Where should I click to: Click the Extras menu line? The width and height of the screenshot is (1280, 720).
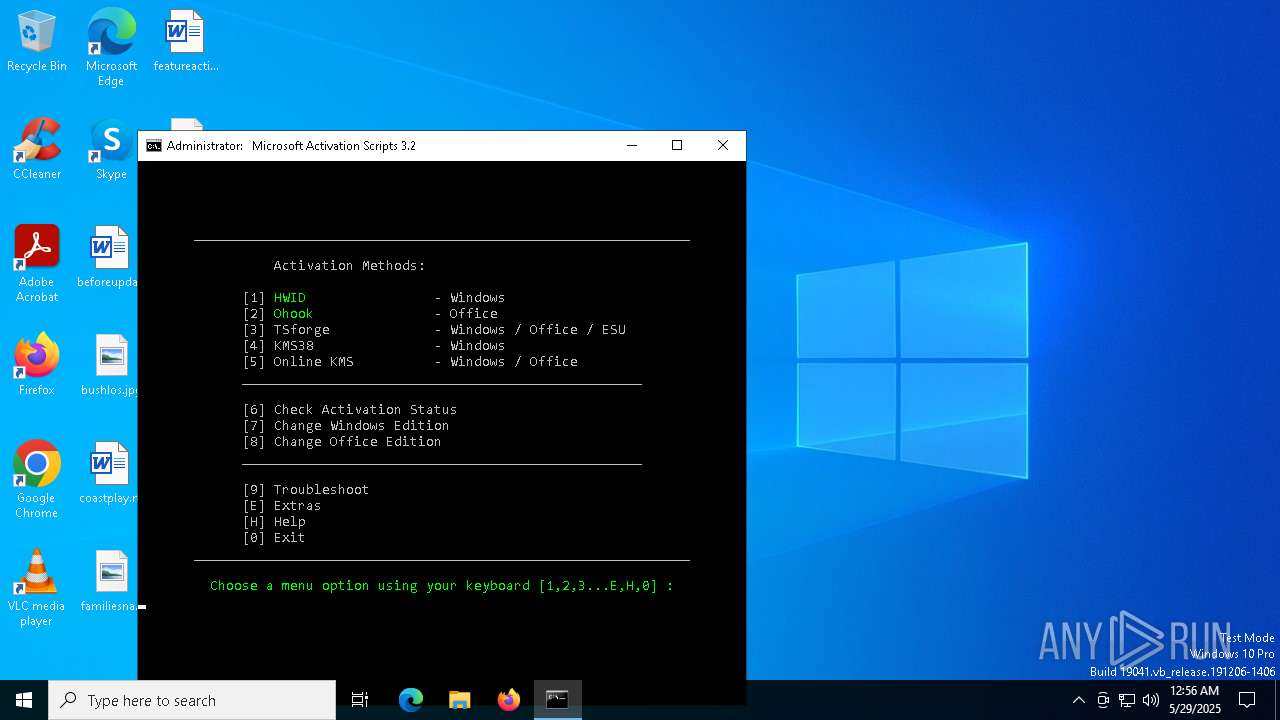pos(282,506)
